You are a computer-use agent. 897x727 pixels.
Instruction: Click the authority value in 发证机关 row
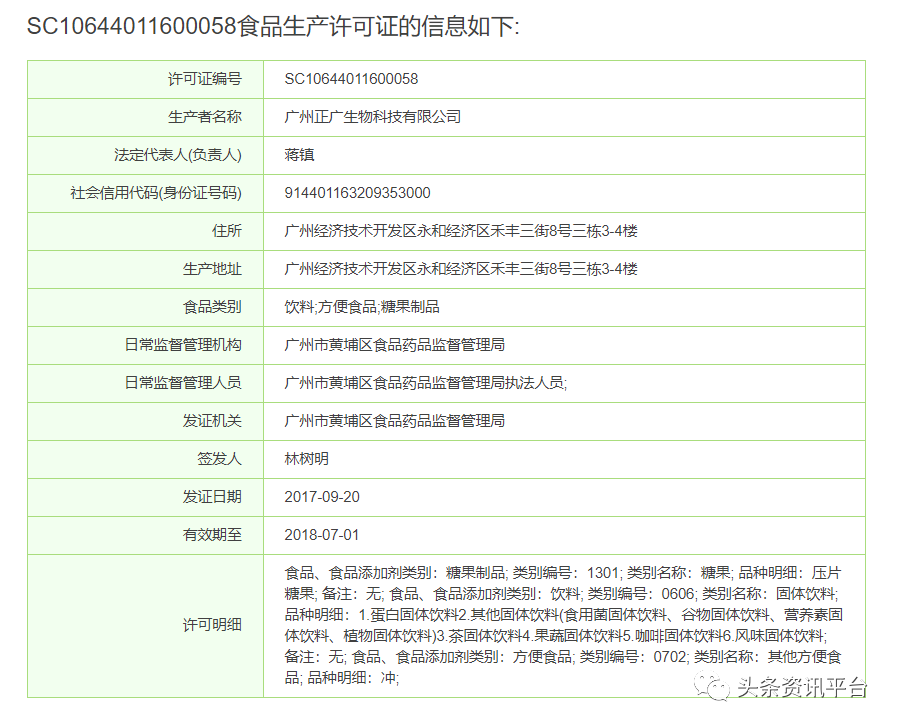tap(395, 421)
